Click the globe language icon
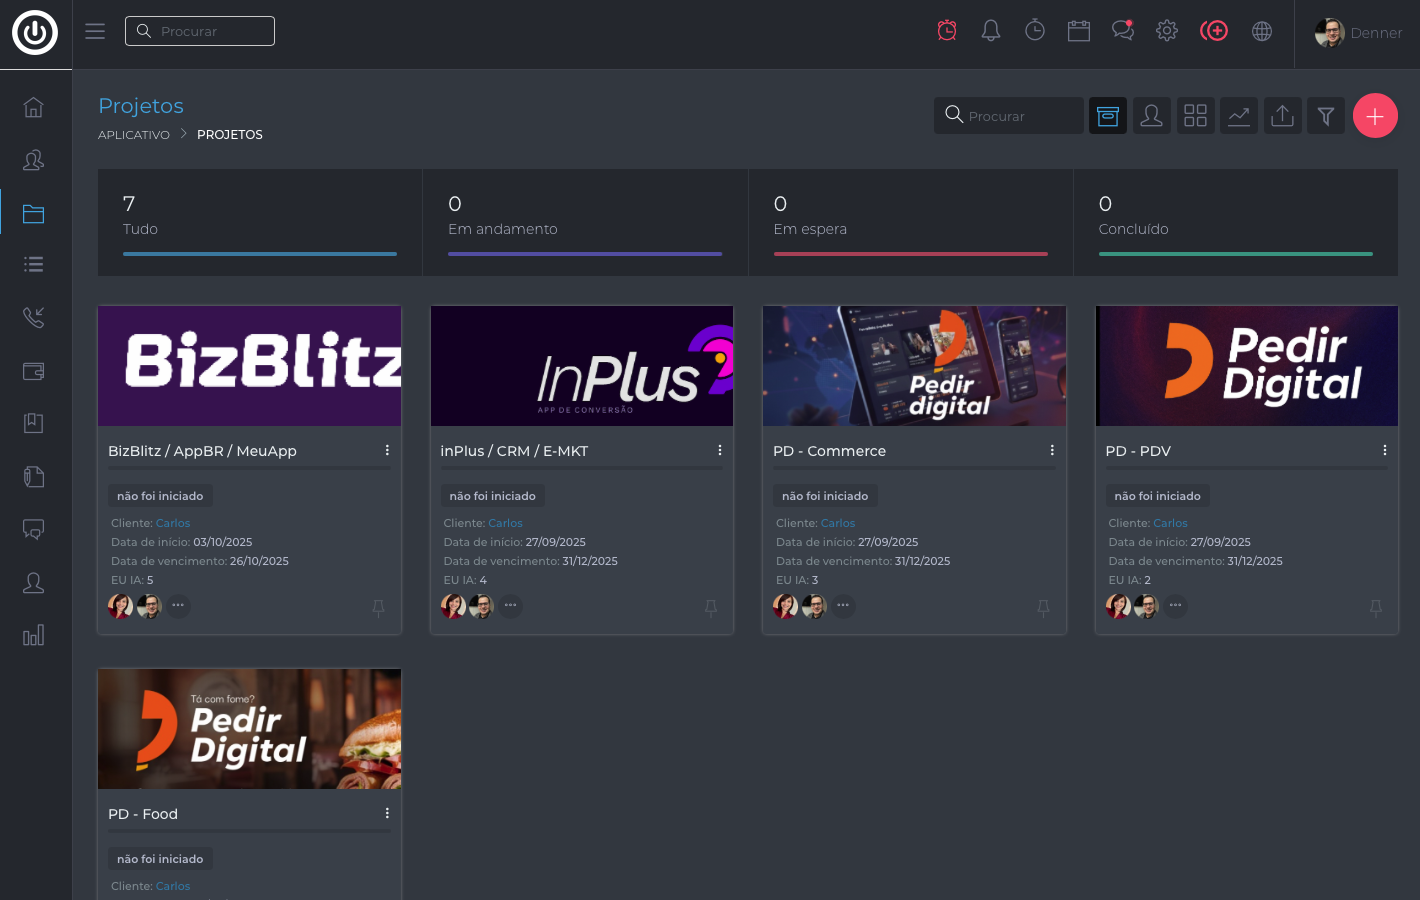Image resolution: width=1420 pixels, height=900 pixels. (1262, 31)
